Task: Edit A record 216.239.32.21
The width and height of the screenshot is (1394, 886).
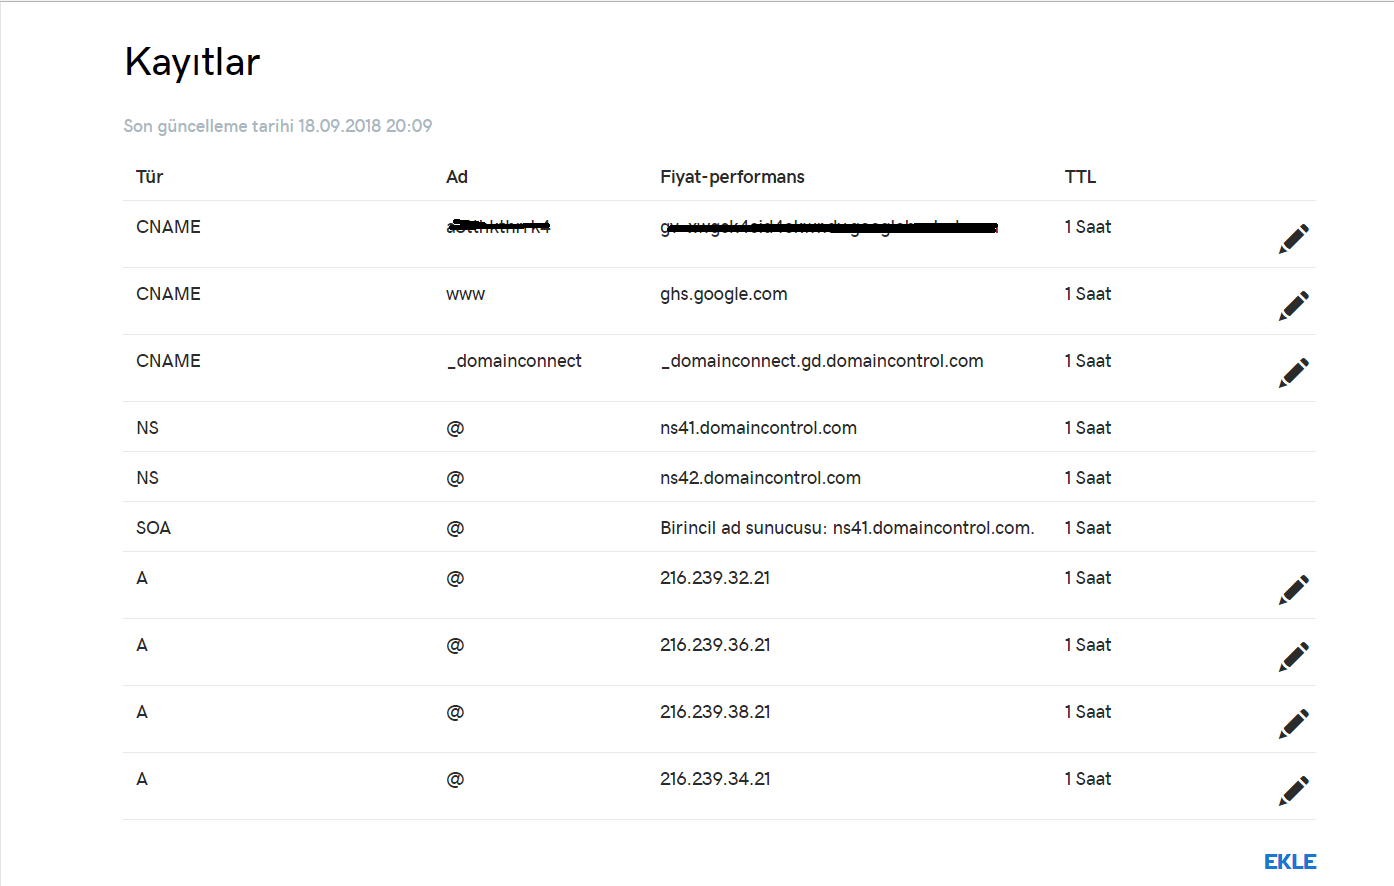Action: [x=1293, y=590]
